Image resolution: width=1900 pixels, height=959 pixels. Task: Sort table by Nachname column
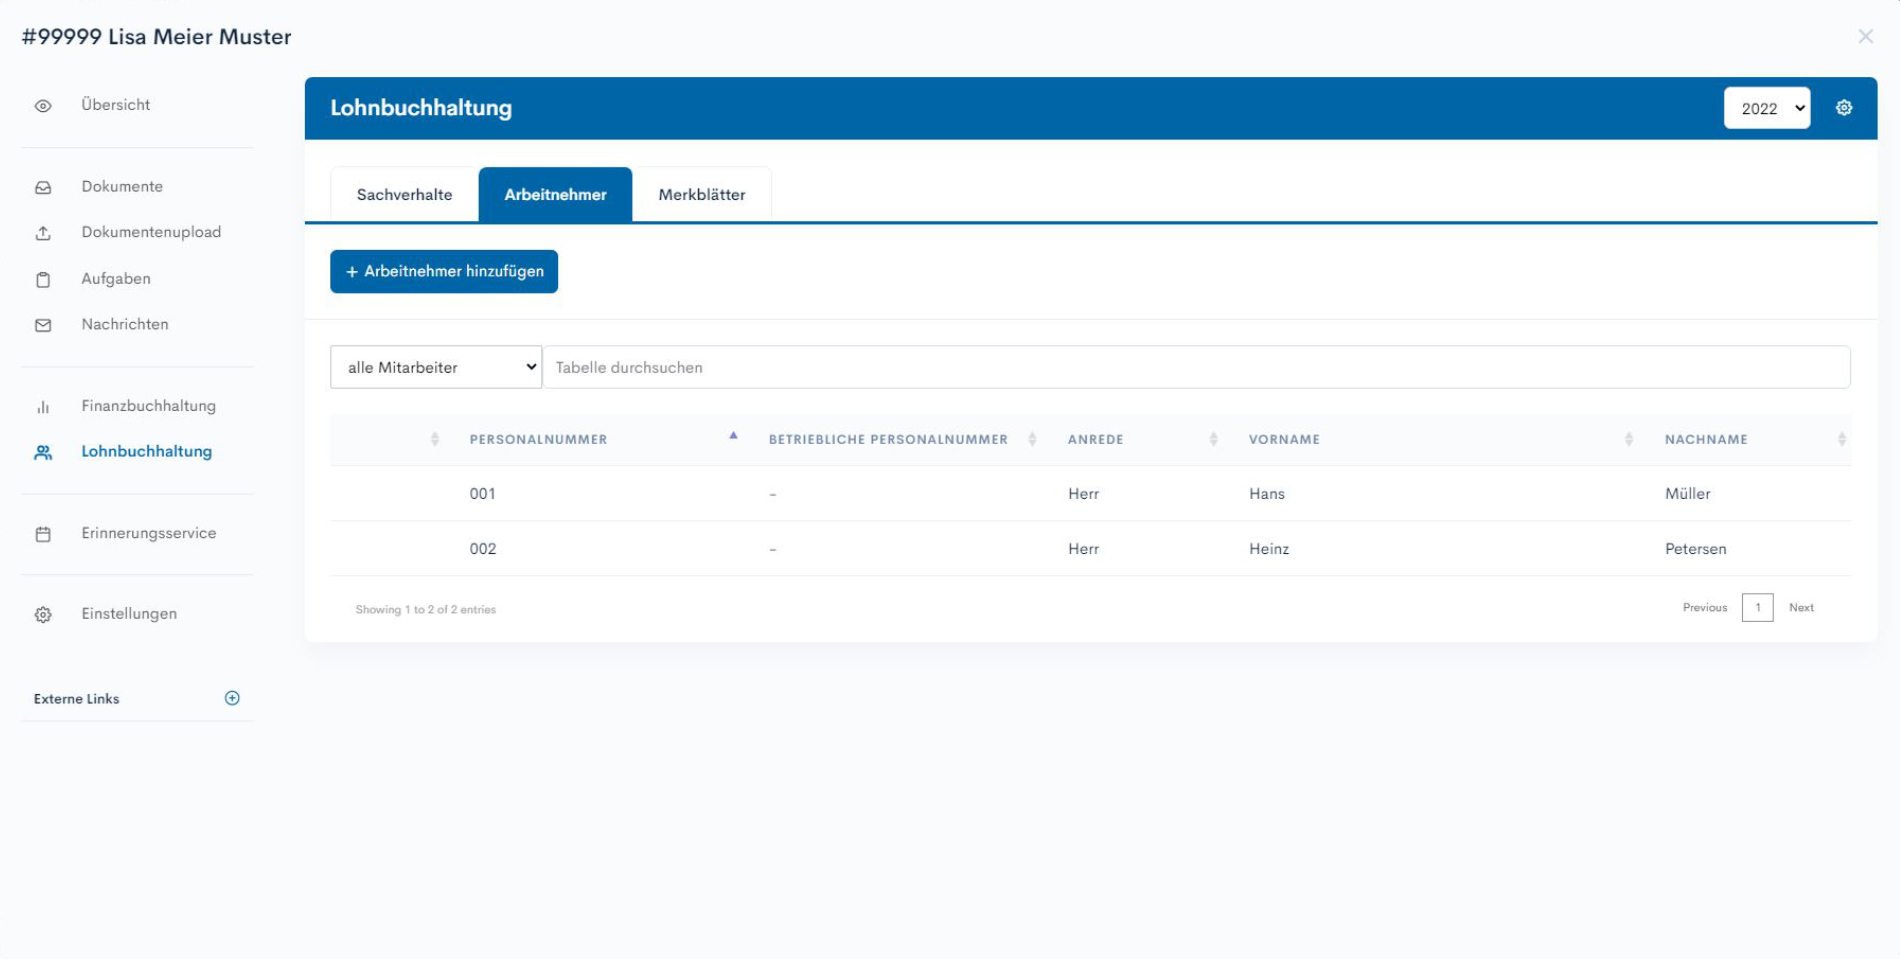click(x=1706, y=439)
